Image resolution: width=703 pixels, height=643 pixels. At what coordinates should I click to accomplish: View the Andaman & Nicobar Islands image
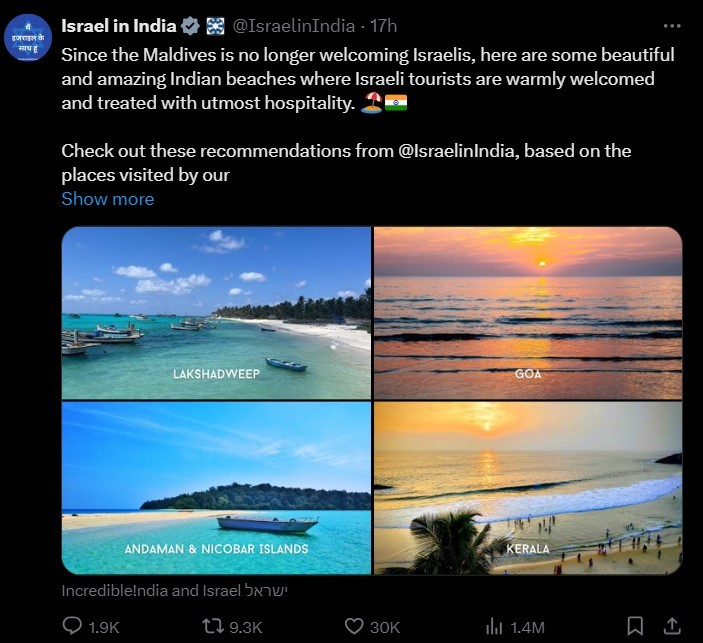point(216,487)
